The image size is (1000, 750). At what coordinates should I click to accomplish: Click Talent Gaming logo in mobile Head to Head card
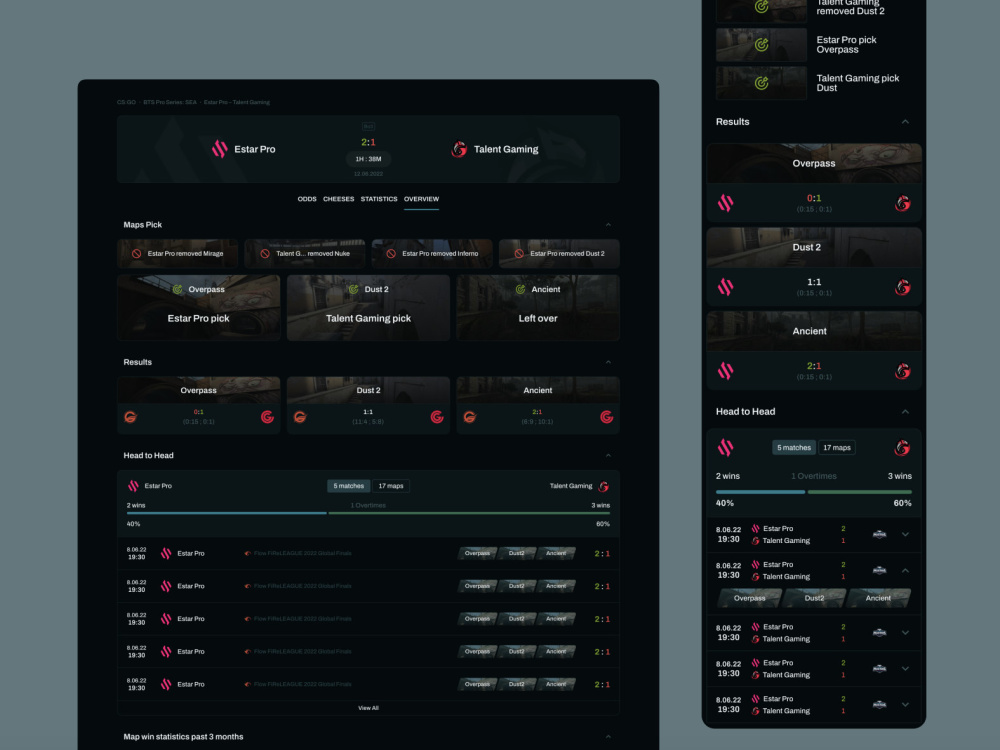(902, 448)
